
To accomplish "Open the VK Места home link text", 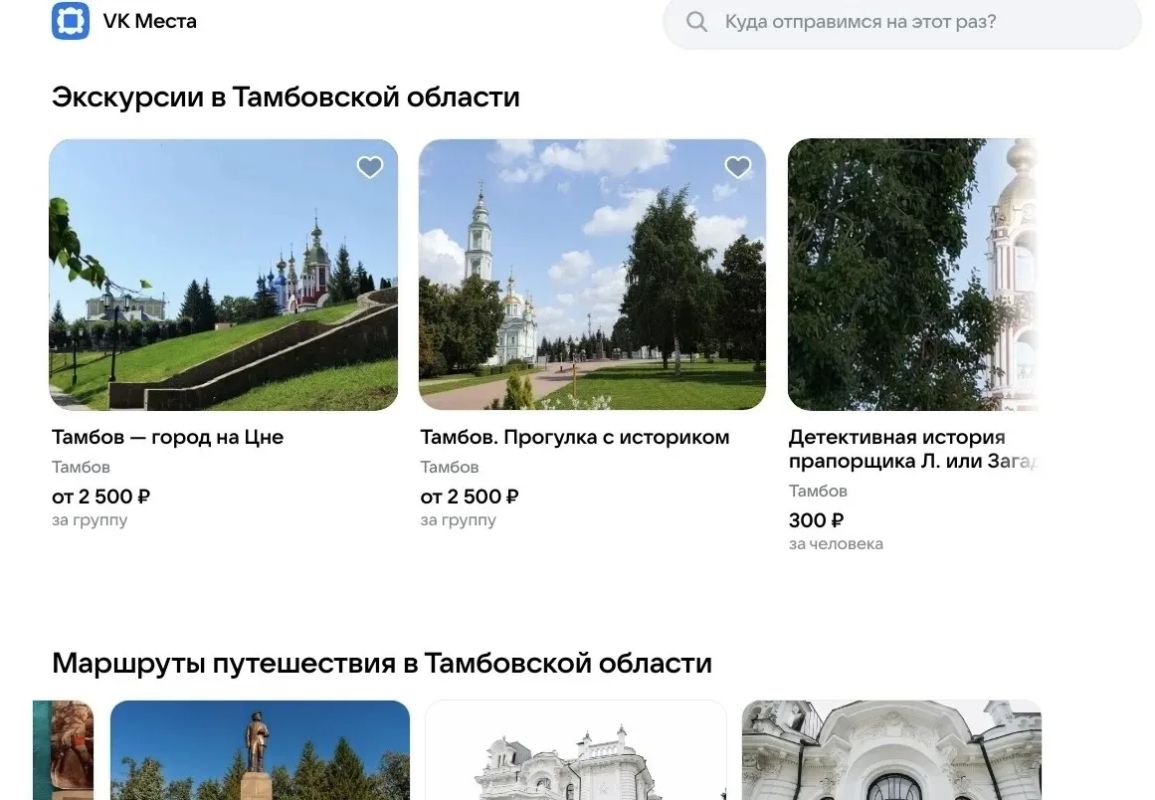I will (150, 21).
